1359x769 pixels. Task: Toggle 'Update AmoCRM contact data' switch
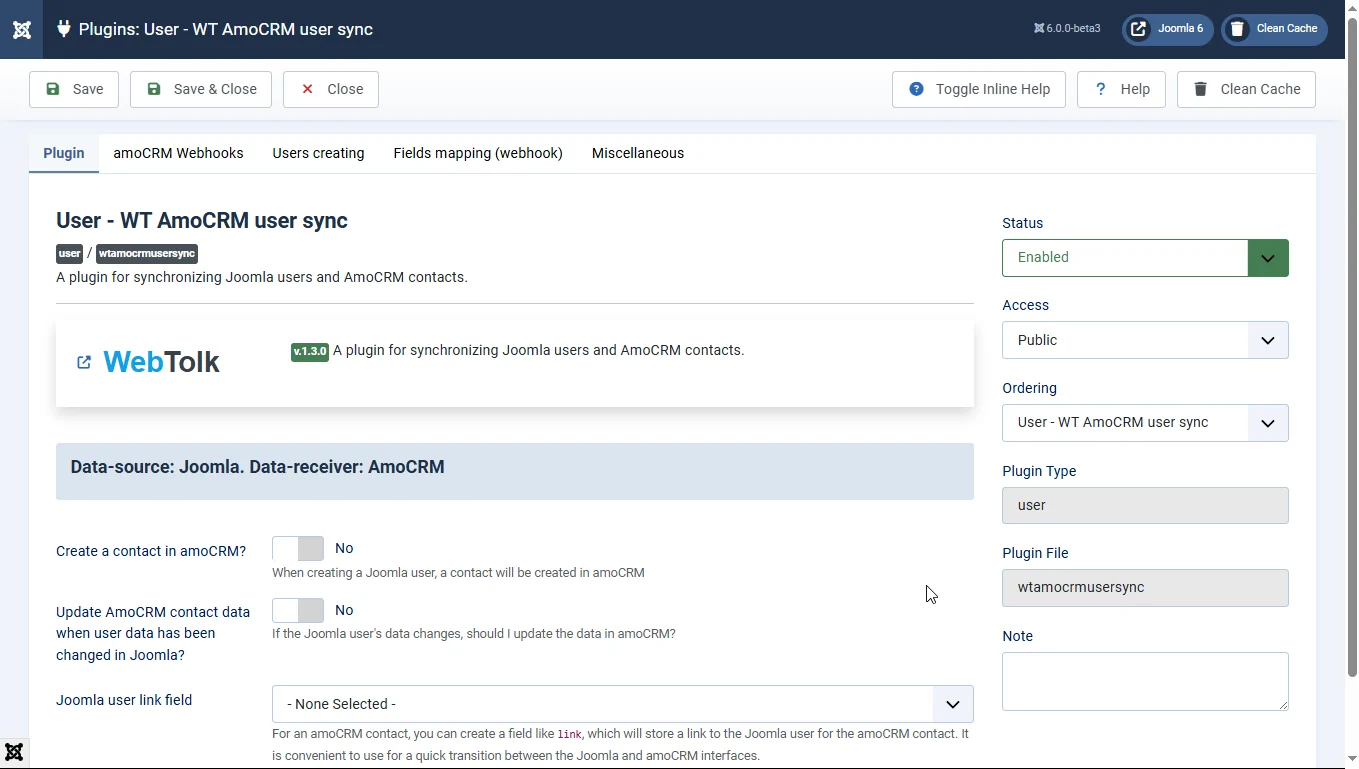[298, 611]
